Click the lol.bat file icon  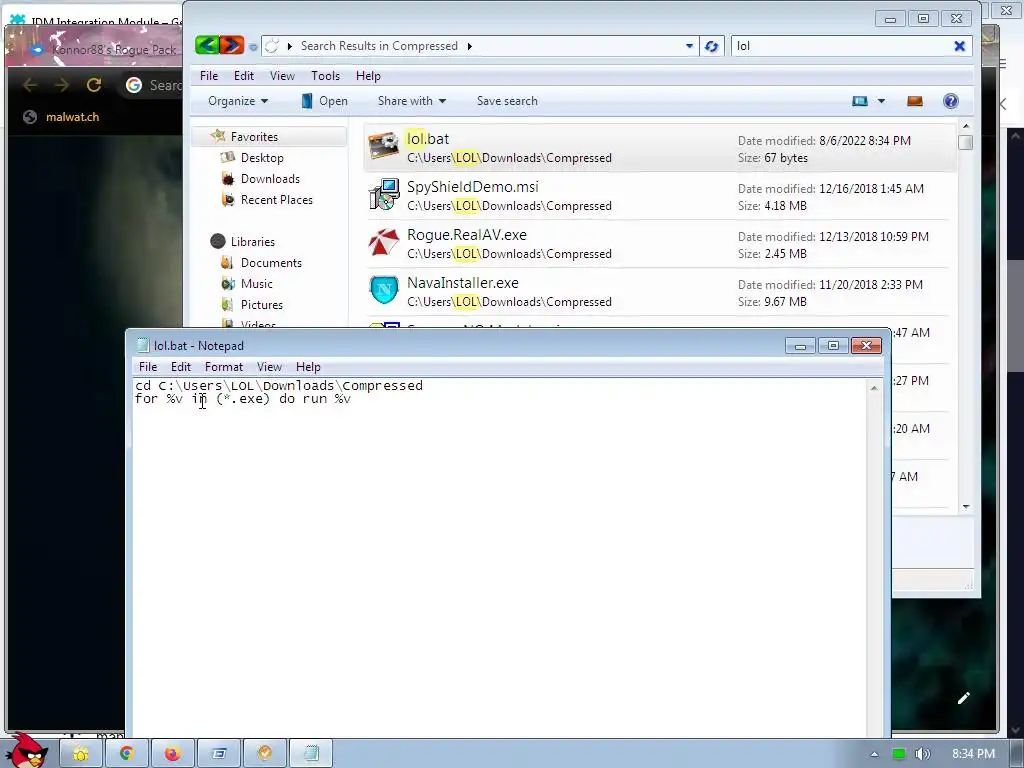tap(383, 146)
